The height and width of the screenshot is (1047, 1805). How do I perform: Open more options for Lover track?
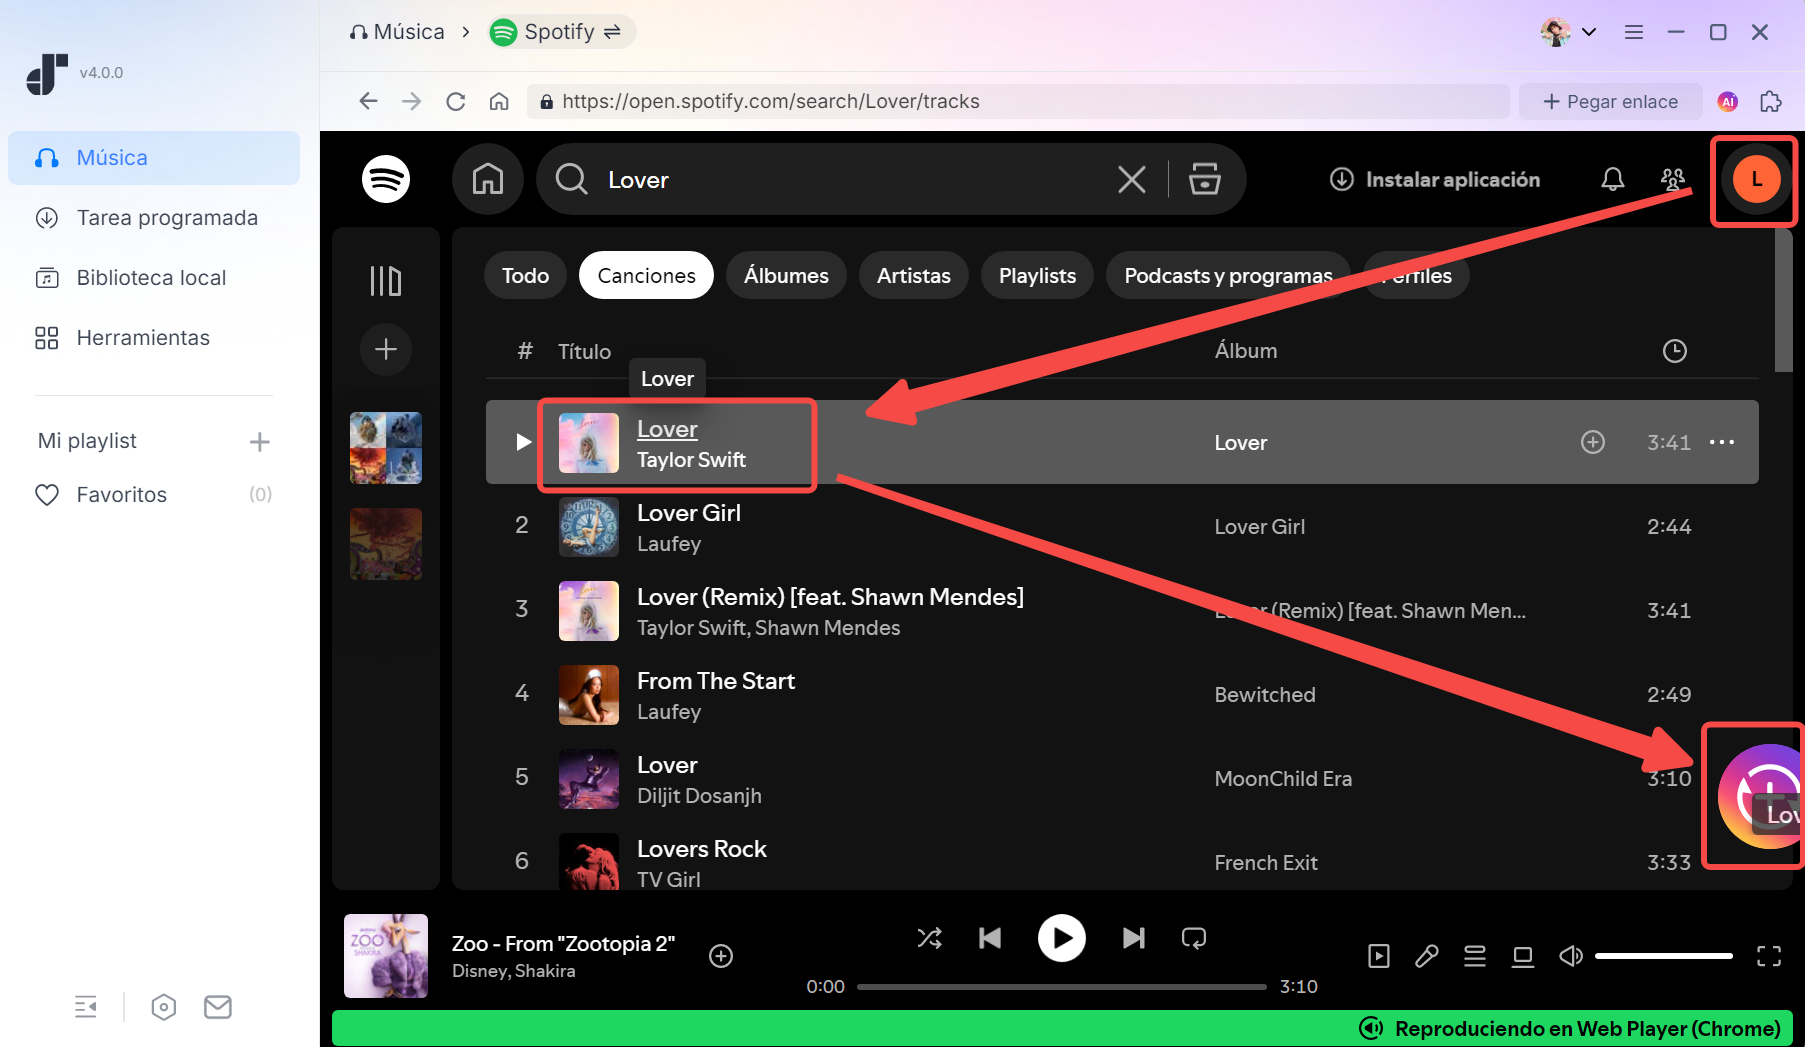click(x=1722, y=442)
